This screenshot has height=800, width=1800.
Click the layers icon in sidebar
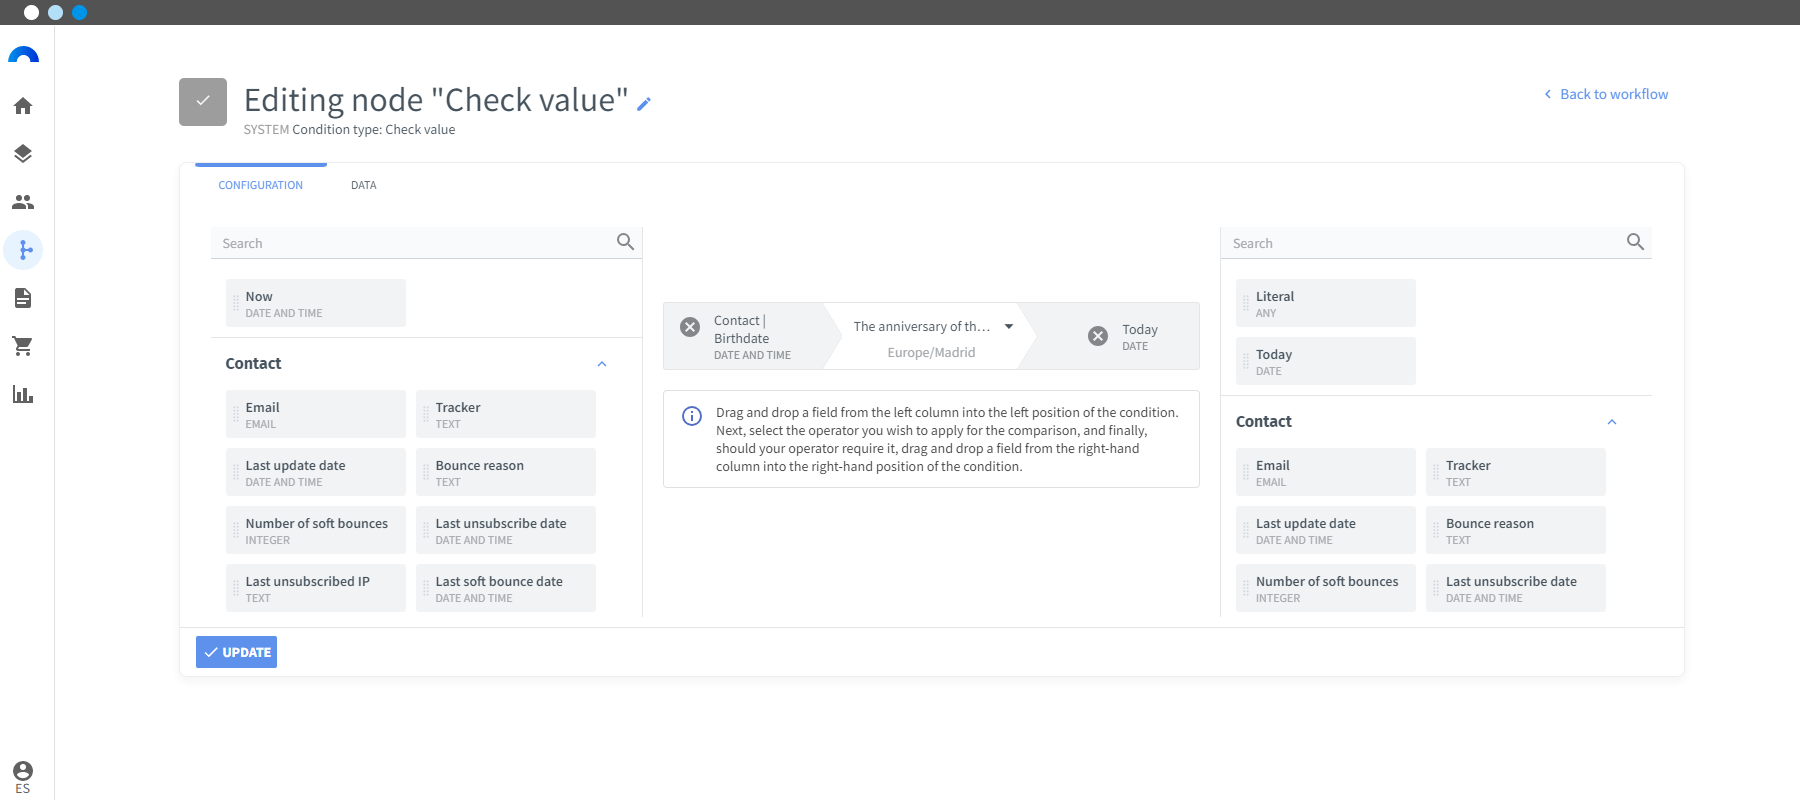[23, 154]
